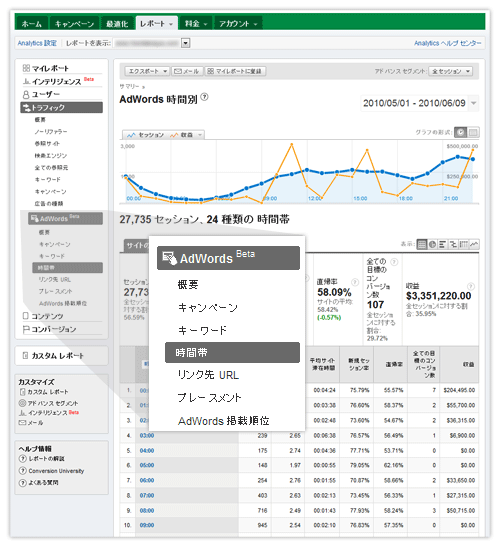Select the Reports (レポート) tab
This screenshot has width=500, height=547.
(x=156, y=23)
